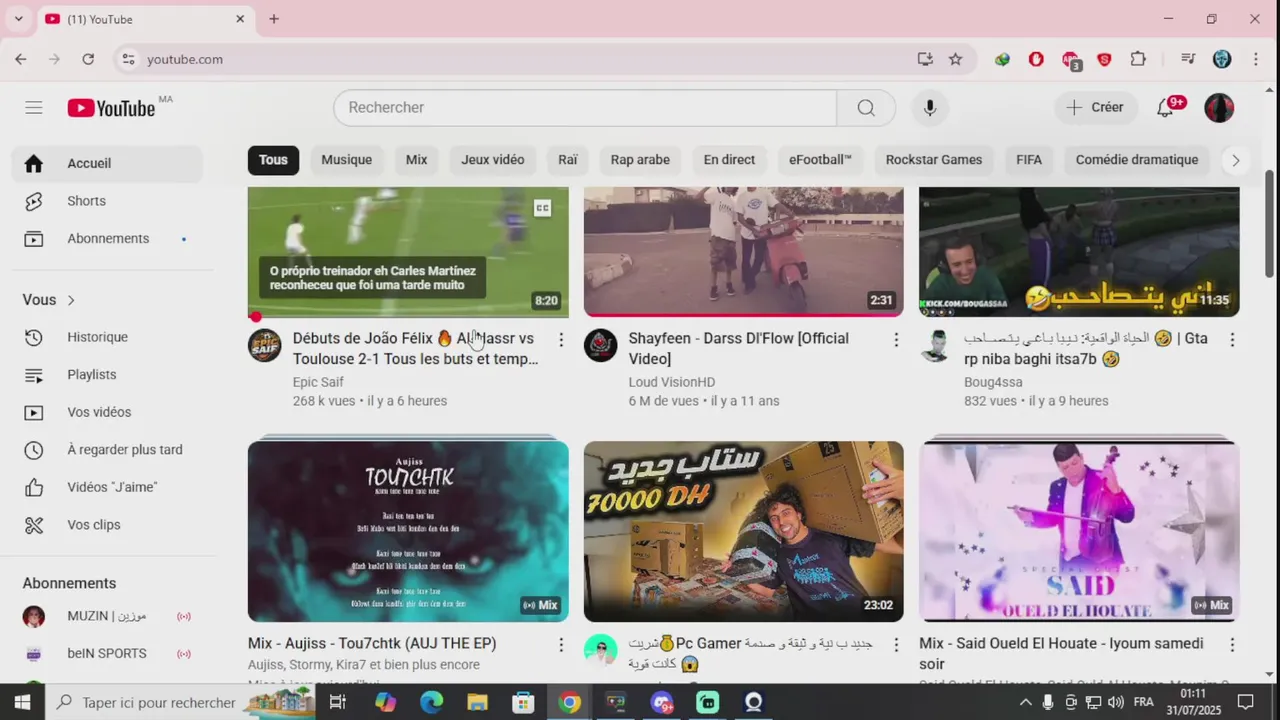Open Chrome three-dot menu

tap(1256, 59)
